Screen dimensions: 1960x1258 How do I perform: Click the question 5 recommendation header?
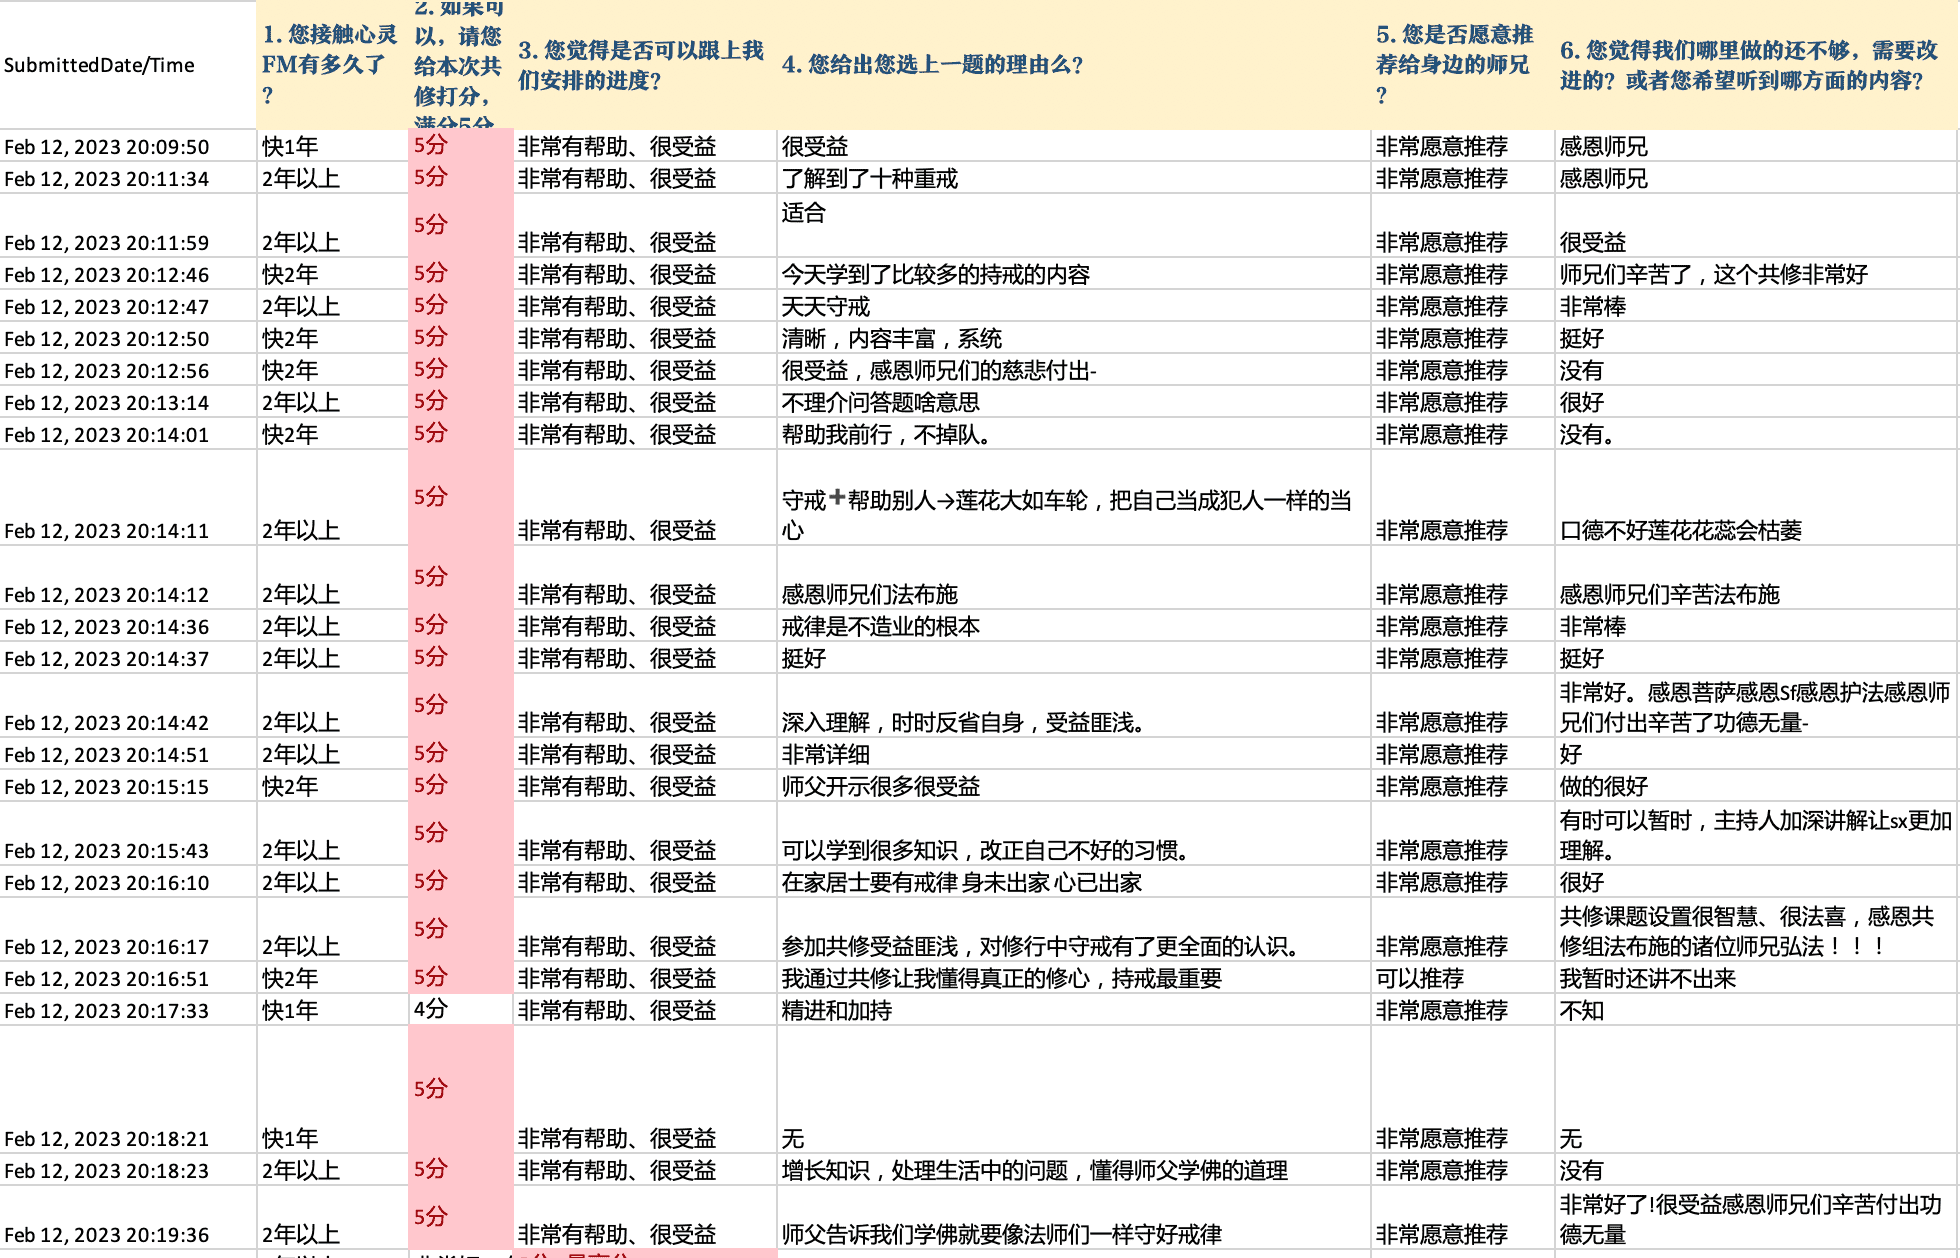coord(1454,65)
